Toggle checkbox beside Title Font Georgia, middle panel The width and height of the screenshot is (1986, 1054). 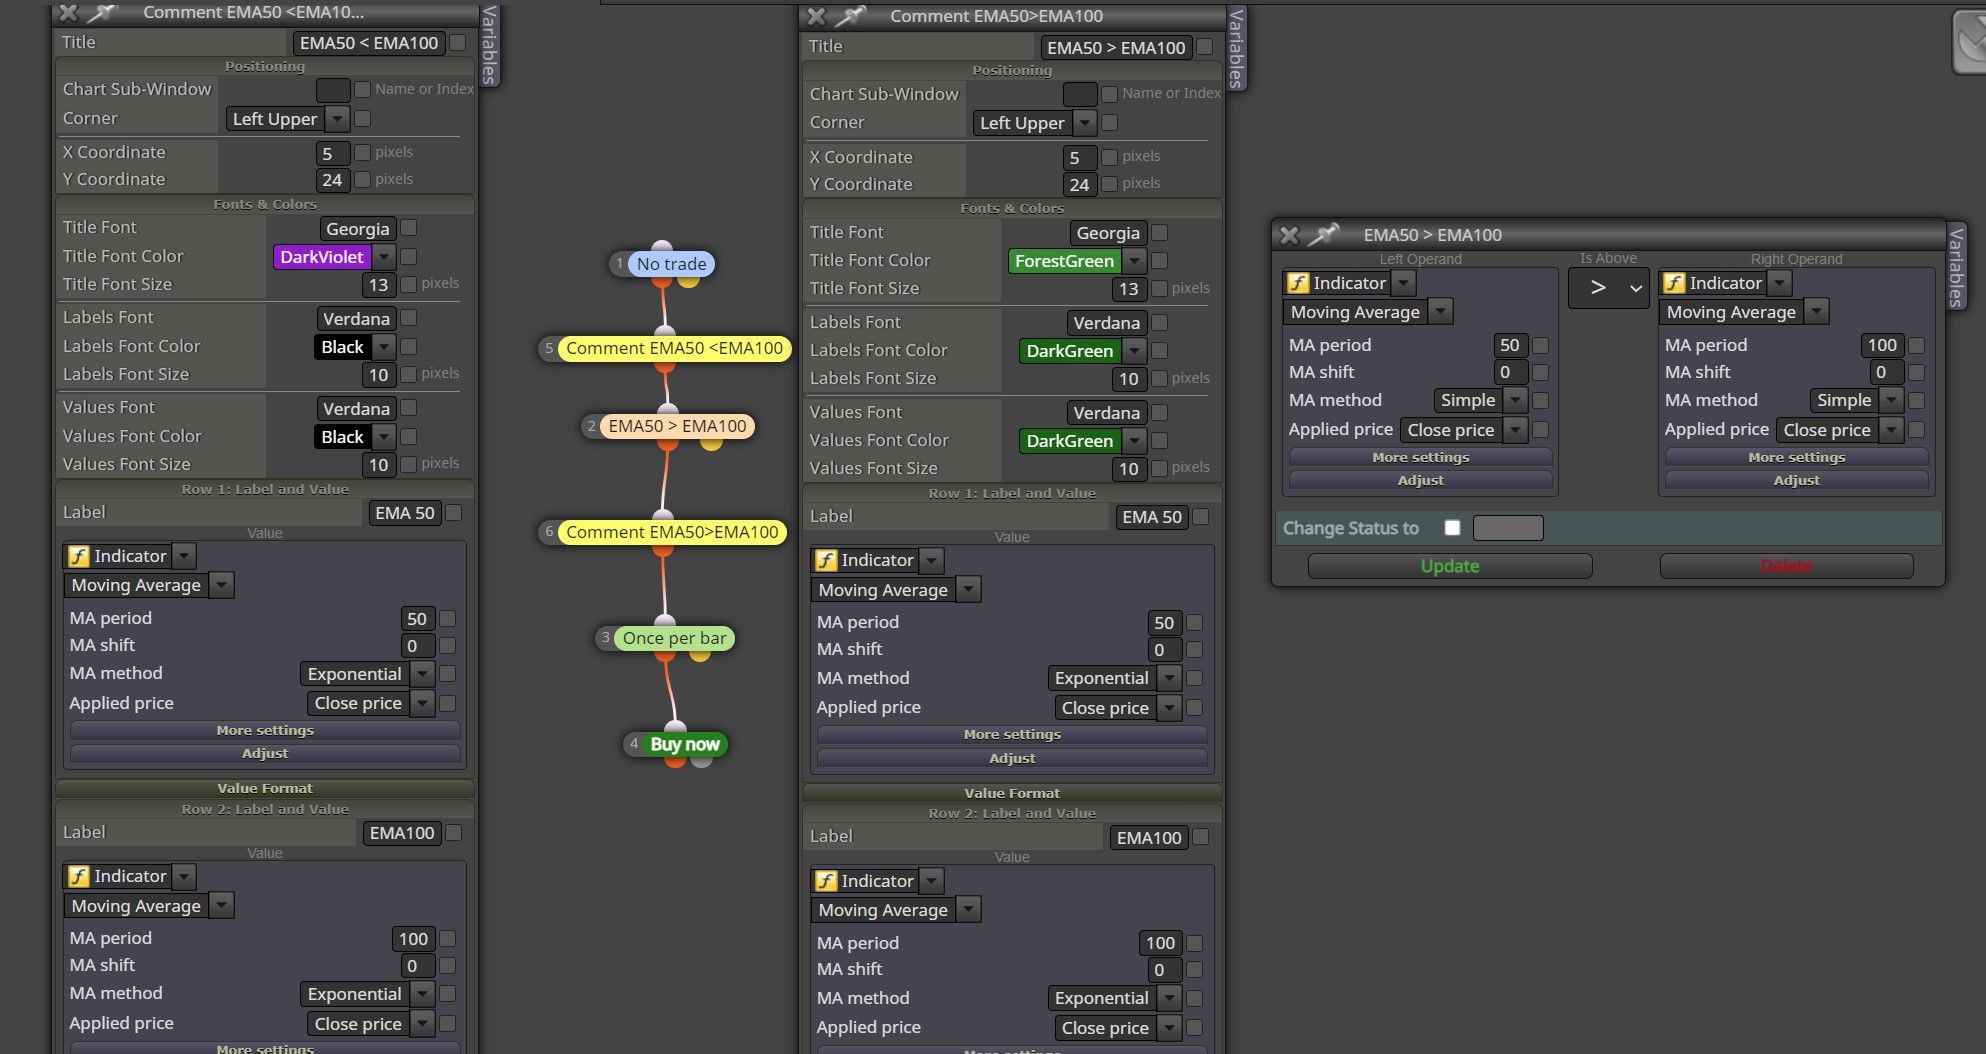pos(1159,233)
